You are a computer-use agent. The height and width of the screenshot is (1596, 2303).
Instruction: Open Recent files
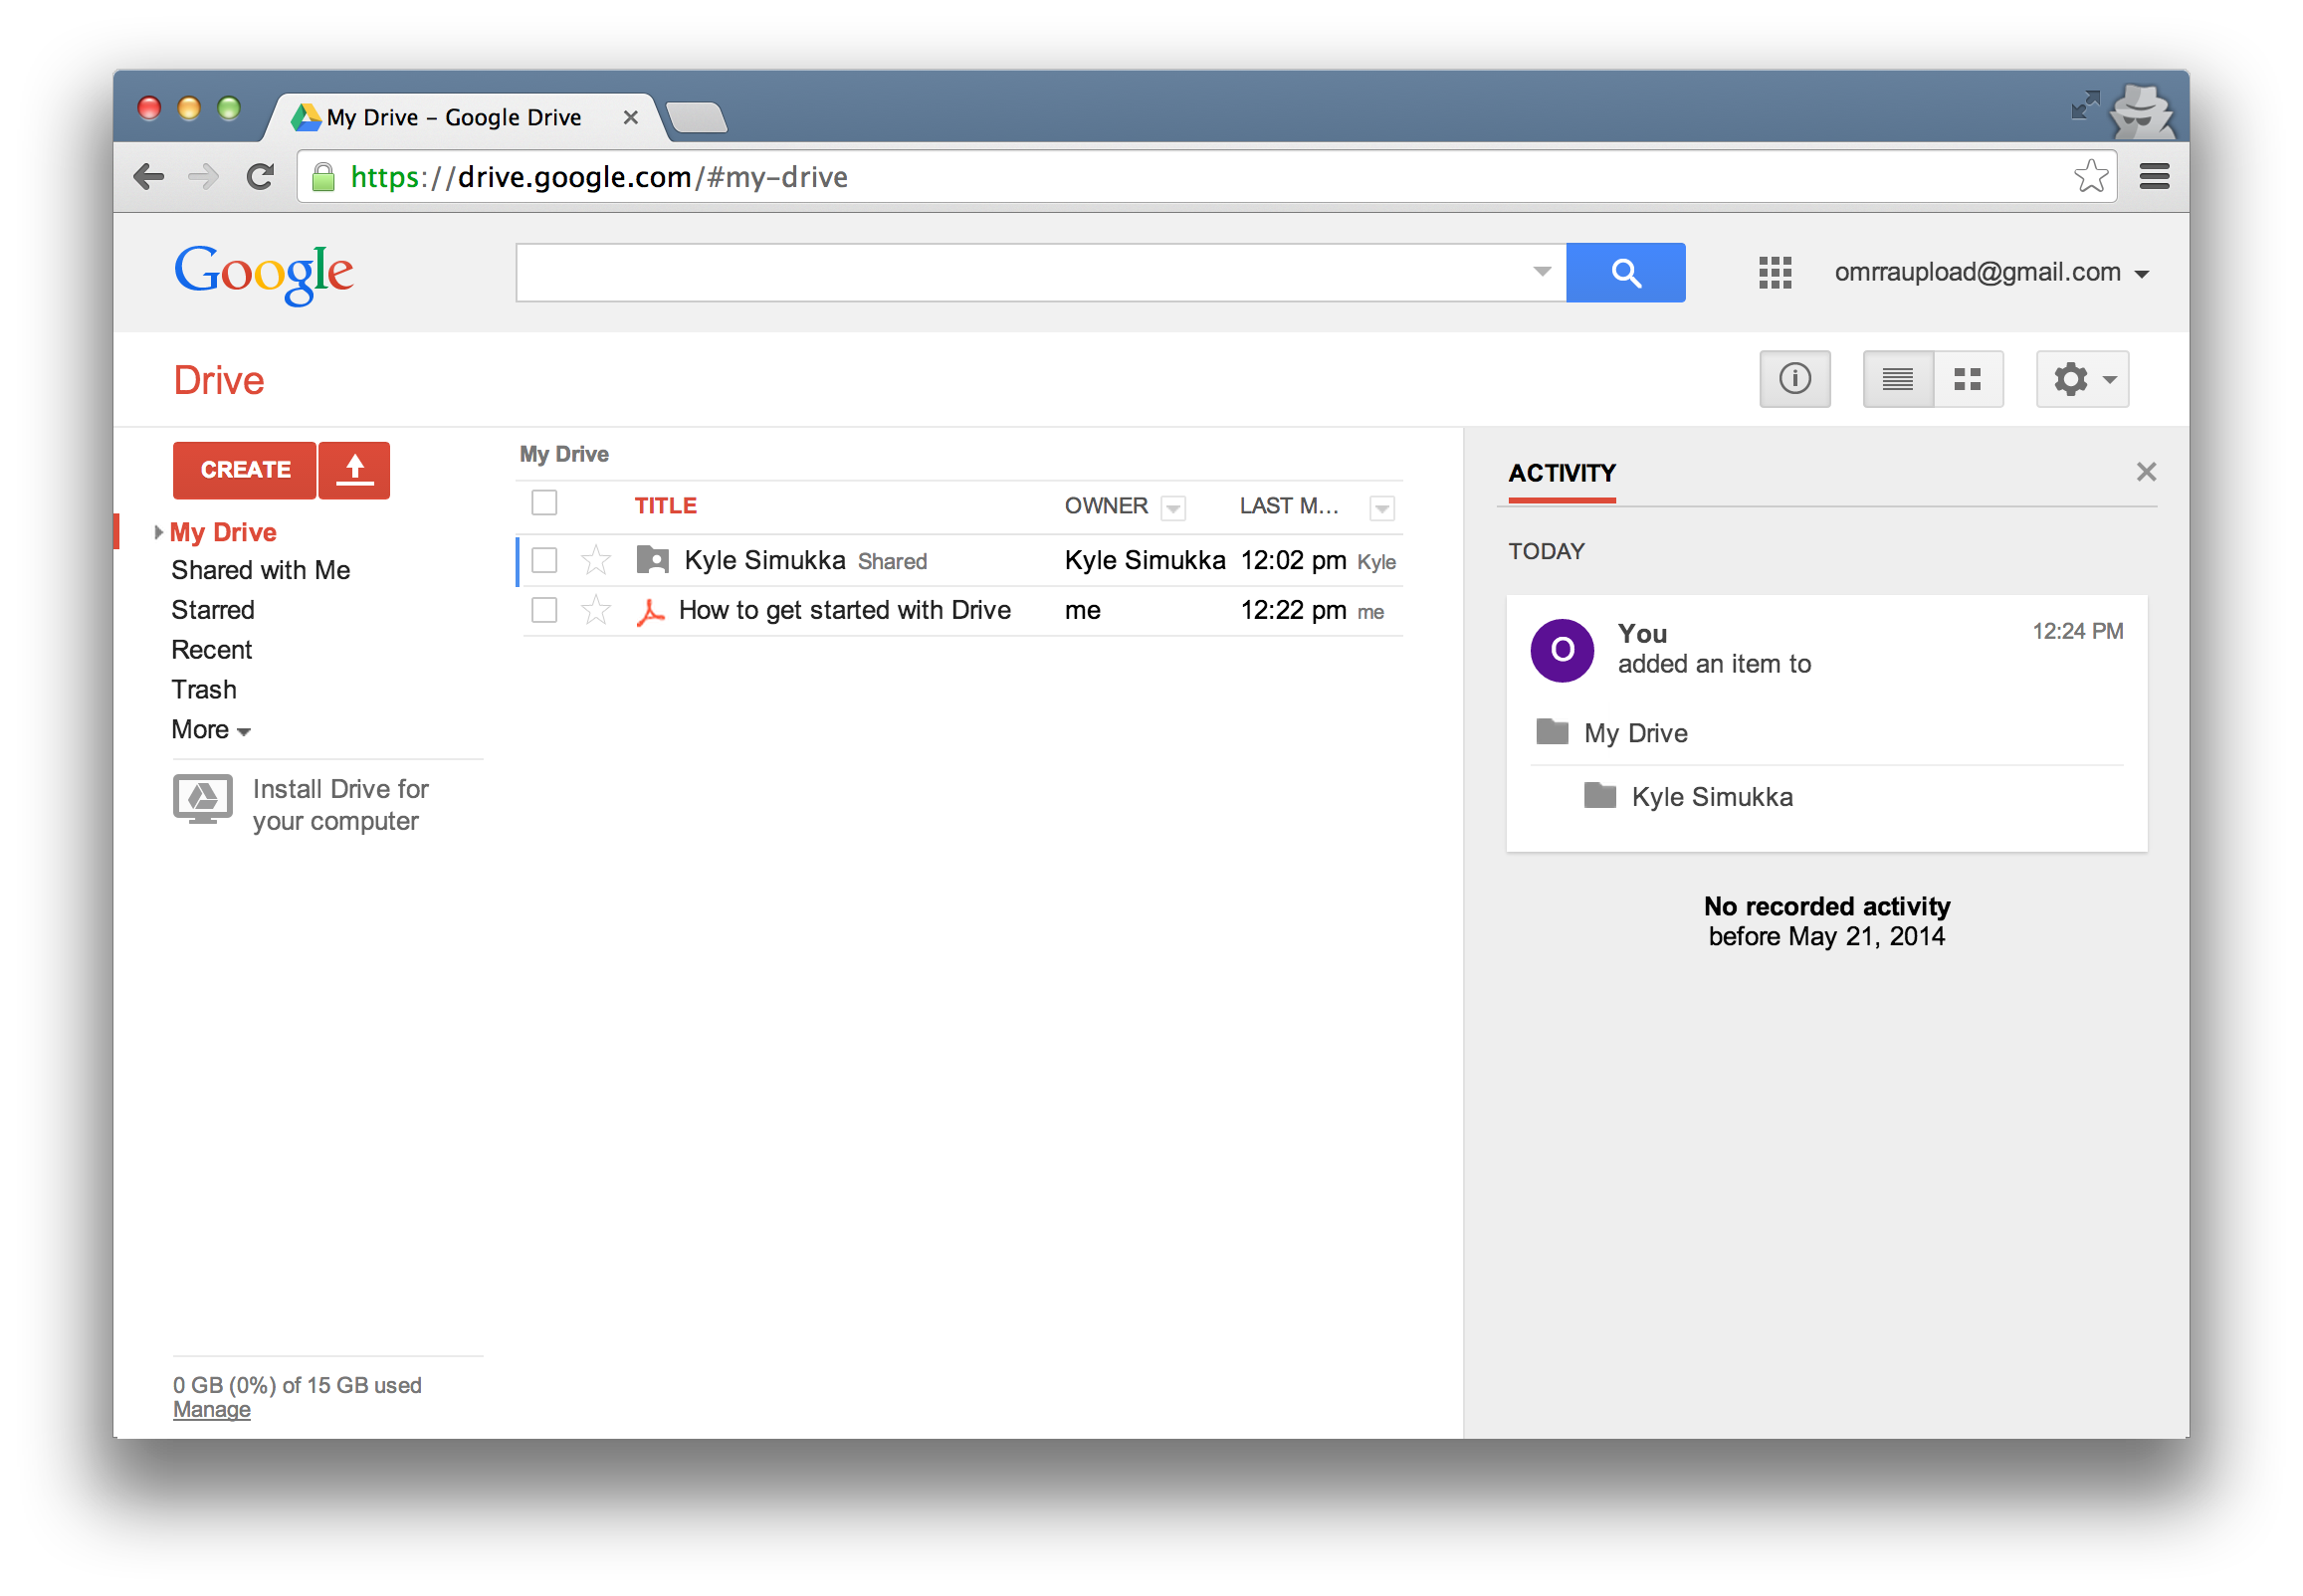click(x=212, y=651)
